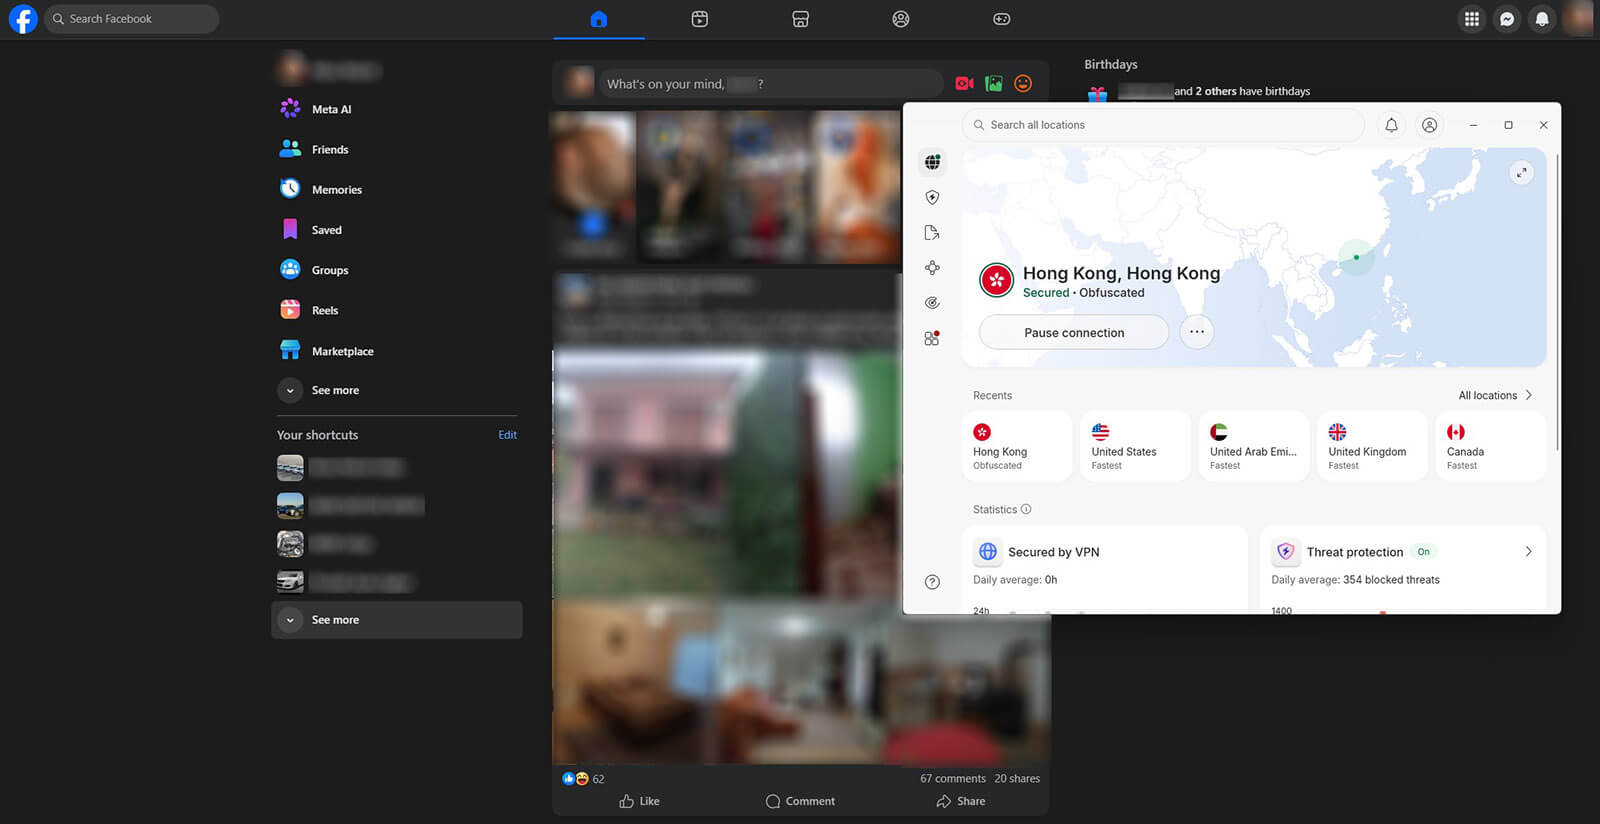Image resolution: width=1600 pixels, height=824 pixels.
Task: Connect to Canada Fastest server
Action: click(1491, 446)
